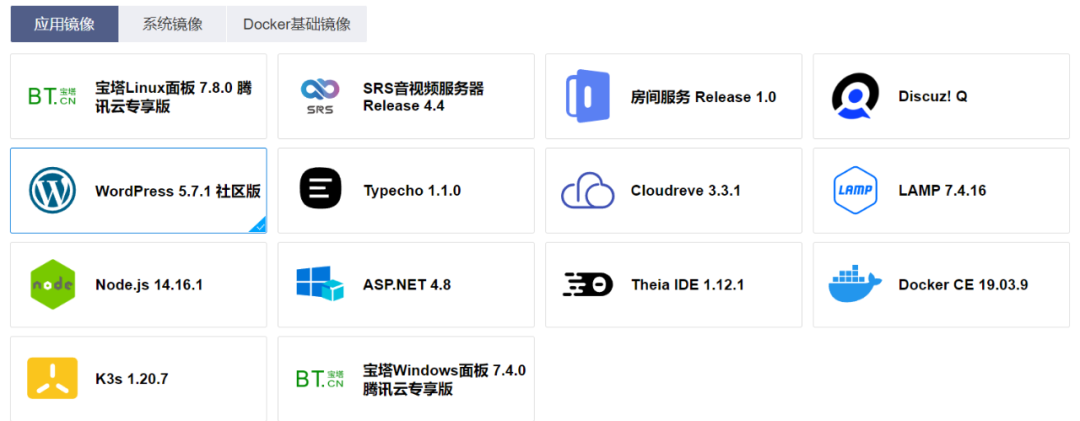The height and width of the screenshot is (421, 1080).
Task: Select 宝塔Linux面板 7.8.0 腾讯云专享版 text
Action: tap(174, 97)
